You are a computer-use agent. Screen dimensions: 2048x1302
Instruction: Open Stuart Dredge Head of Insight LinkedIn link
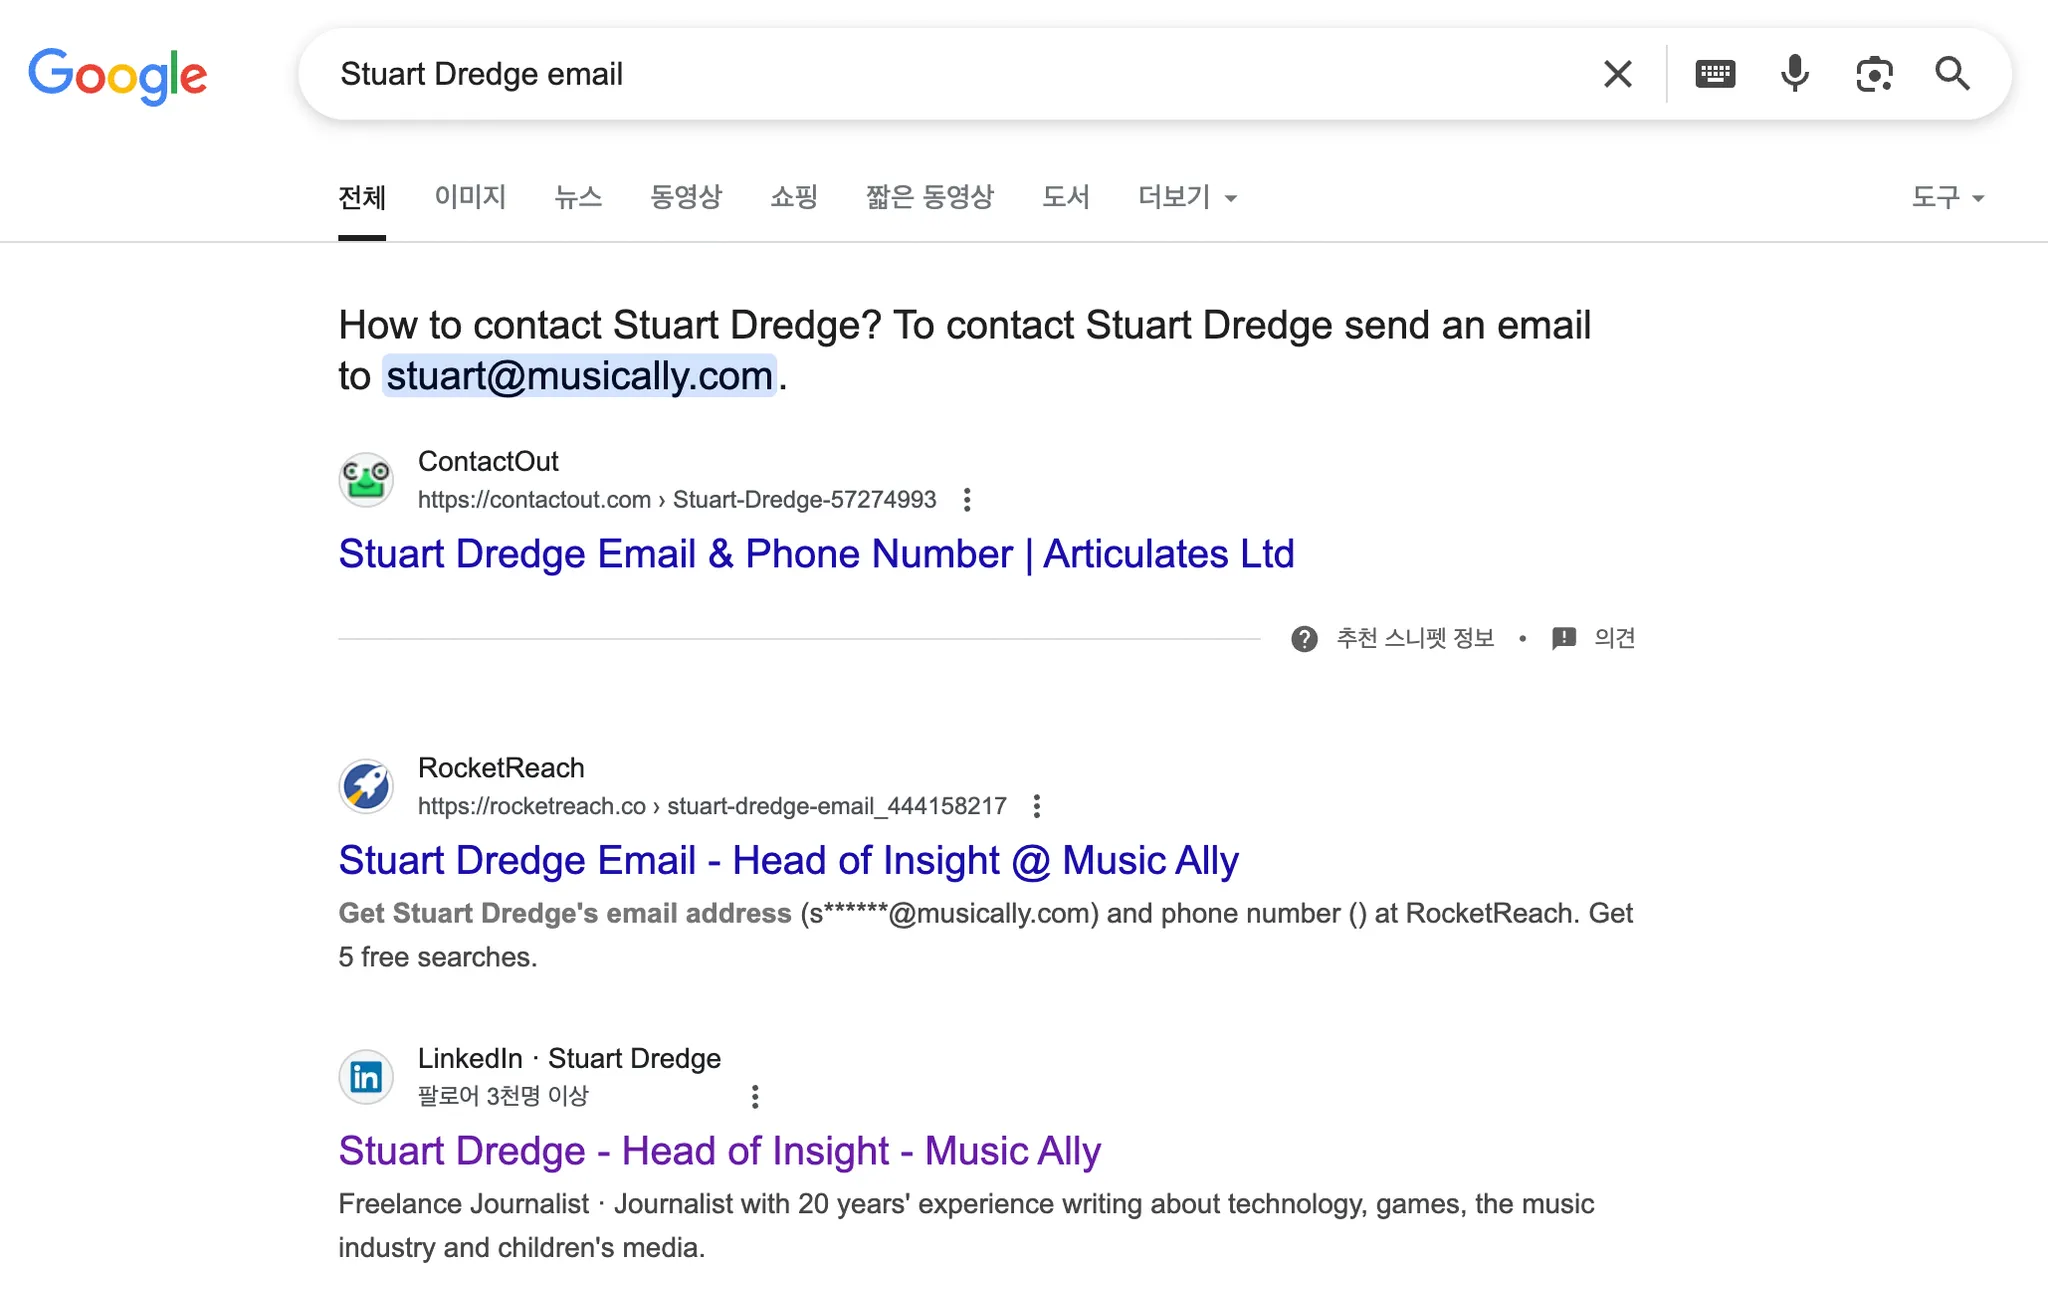pos(719,1151)
